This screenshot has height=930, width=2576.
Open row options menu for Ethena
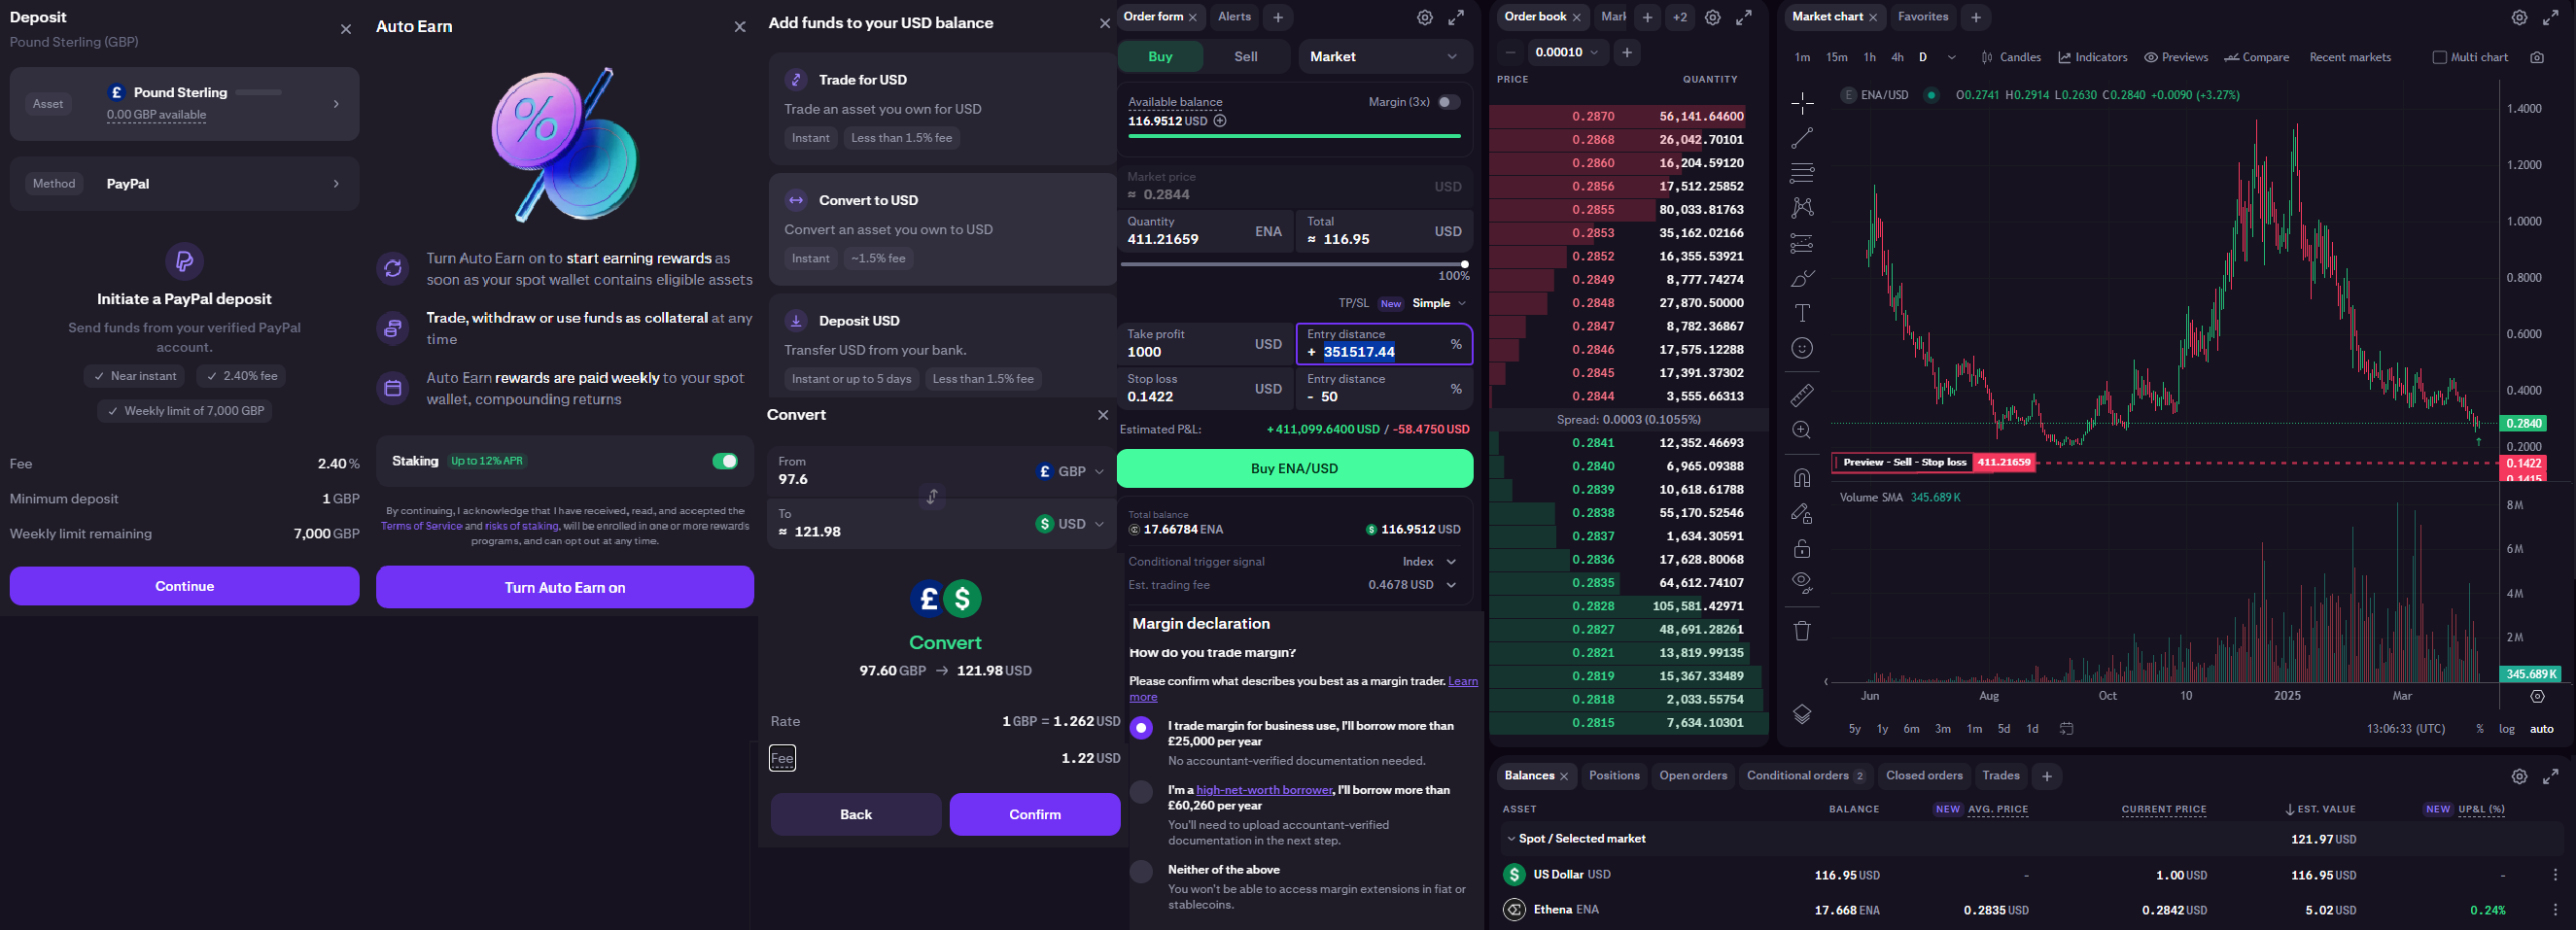tap(2555, 910)
